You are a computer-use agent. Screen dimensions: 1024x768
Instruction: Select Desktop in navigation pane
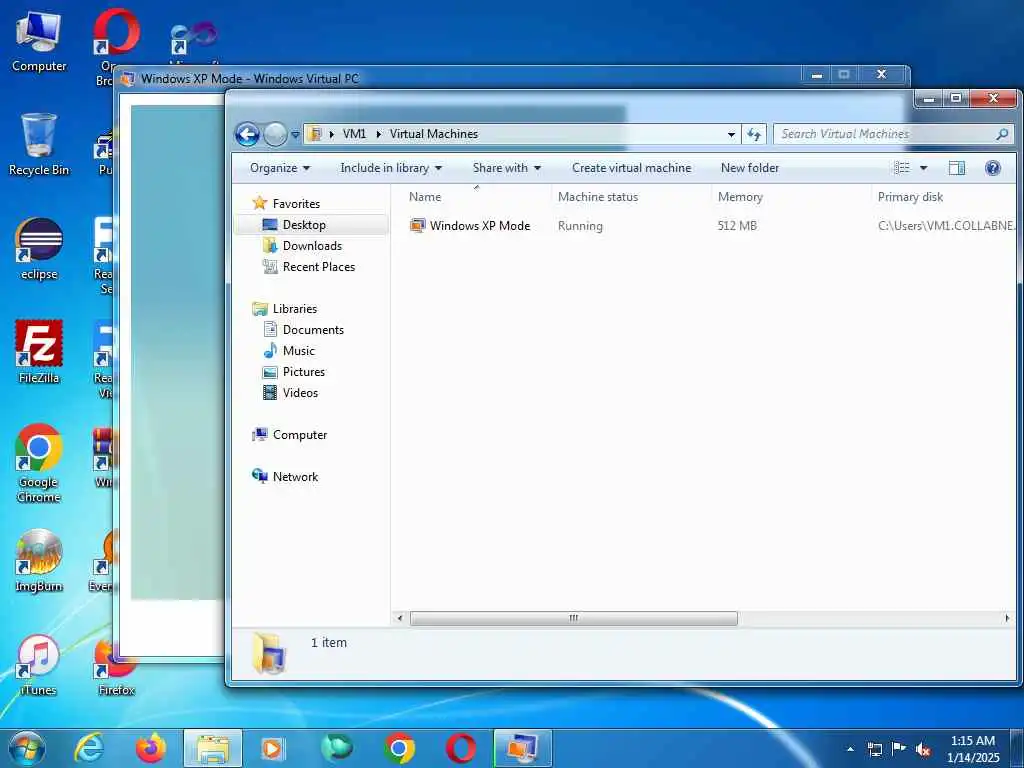304,225
